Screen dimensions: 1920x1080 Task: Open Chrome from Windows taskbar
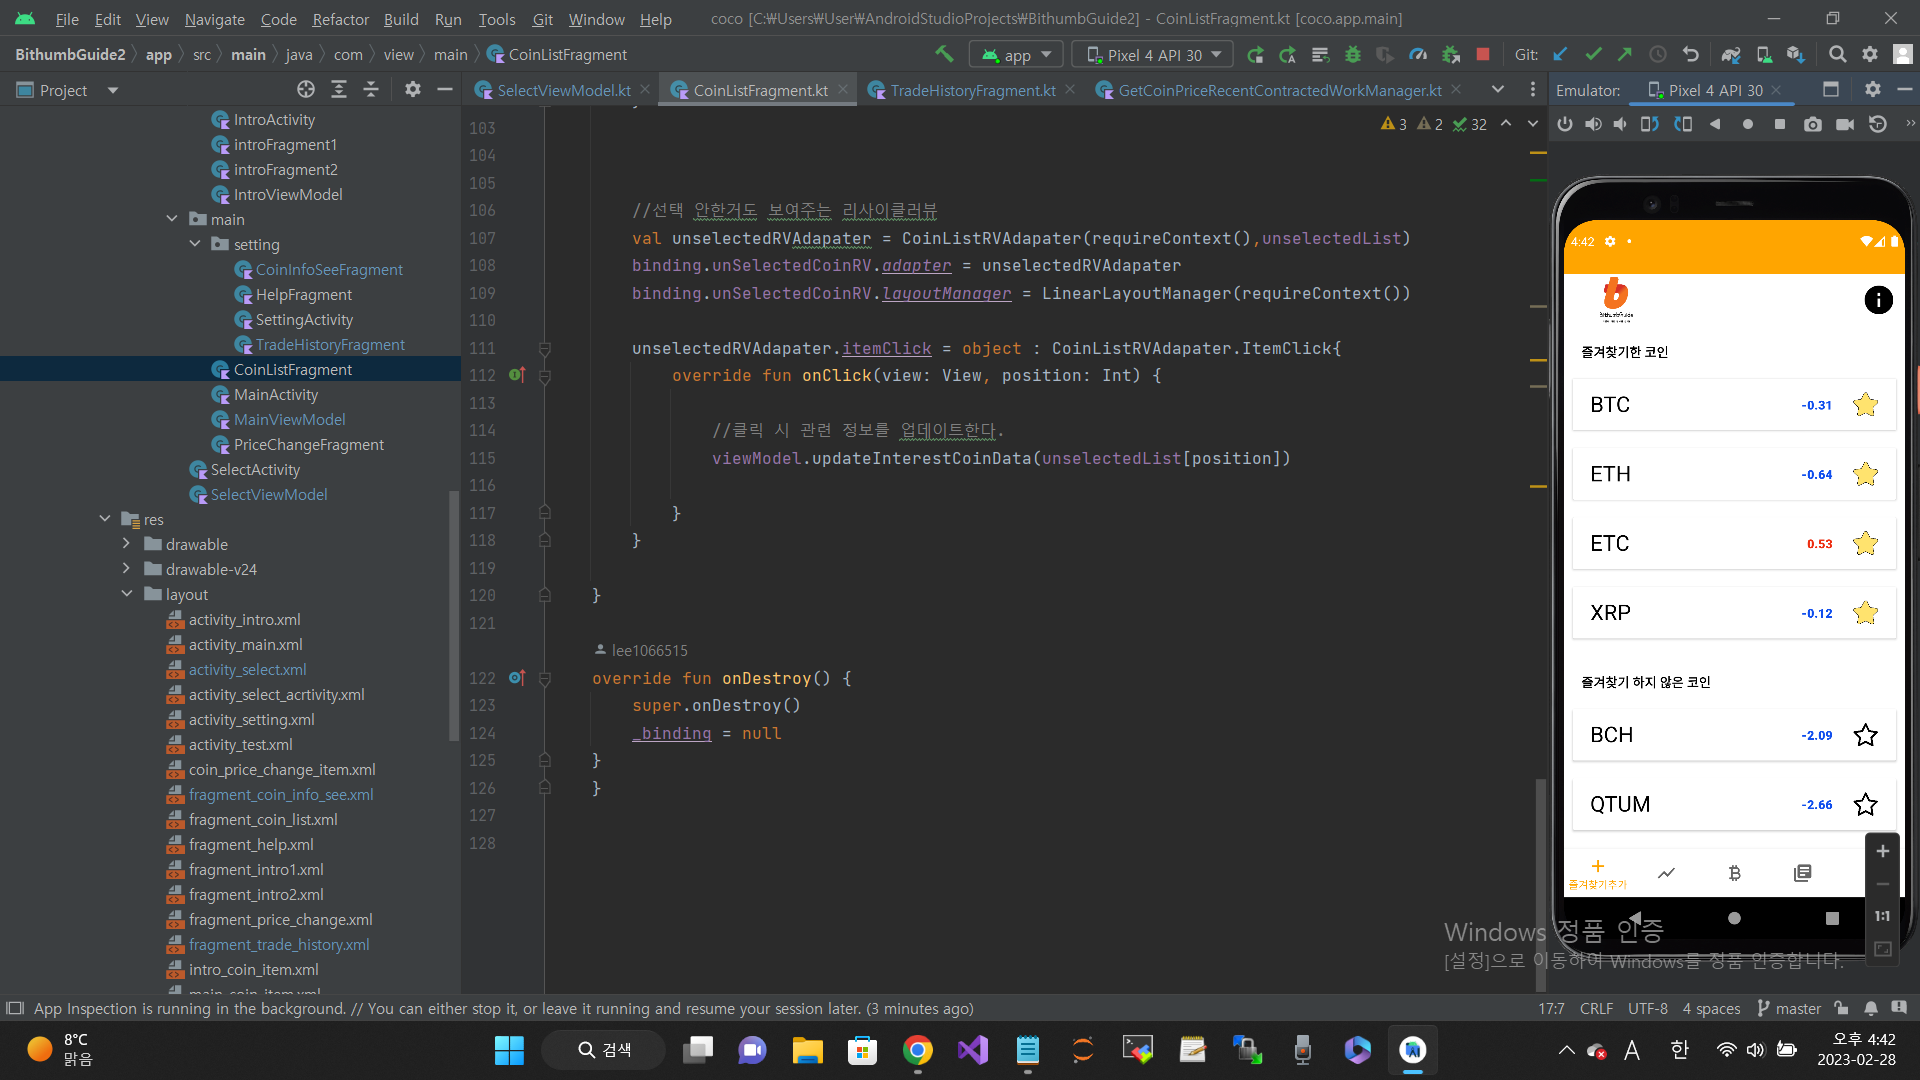point(917,1050)
